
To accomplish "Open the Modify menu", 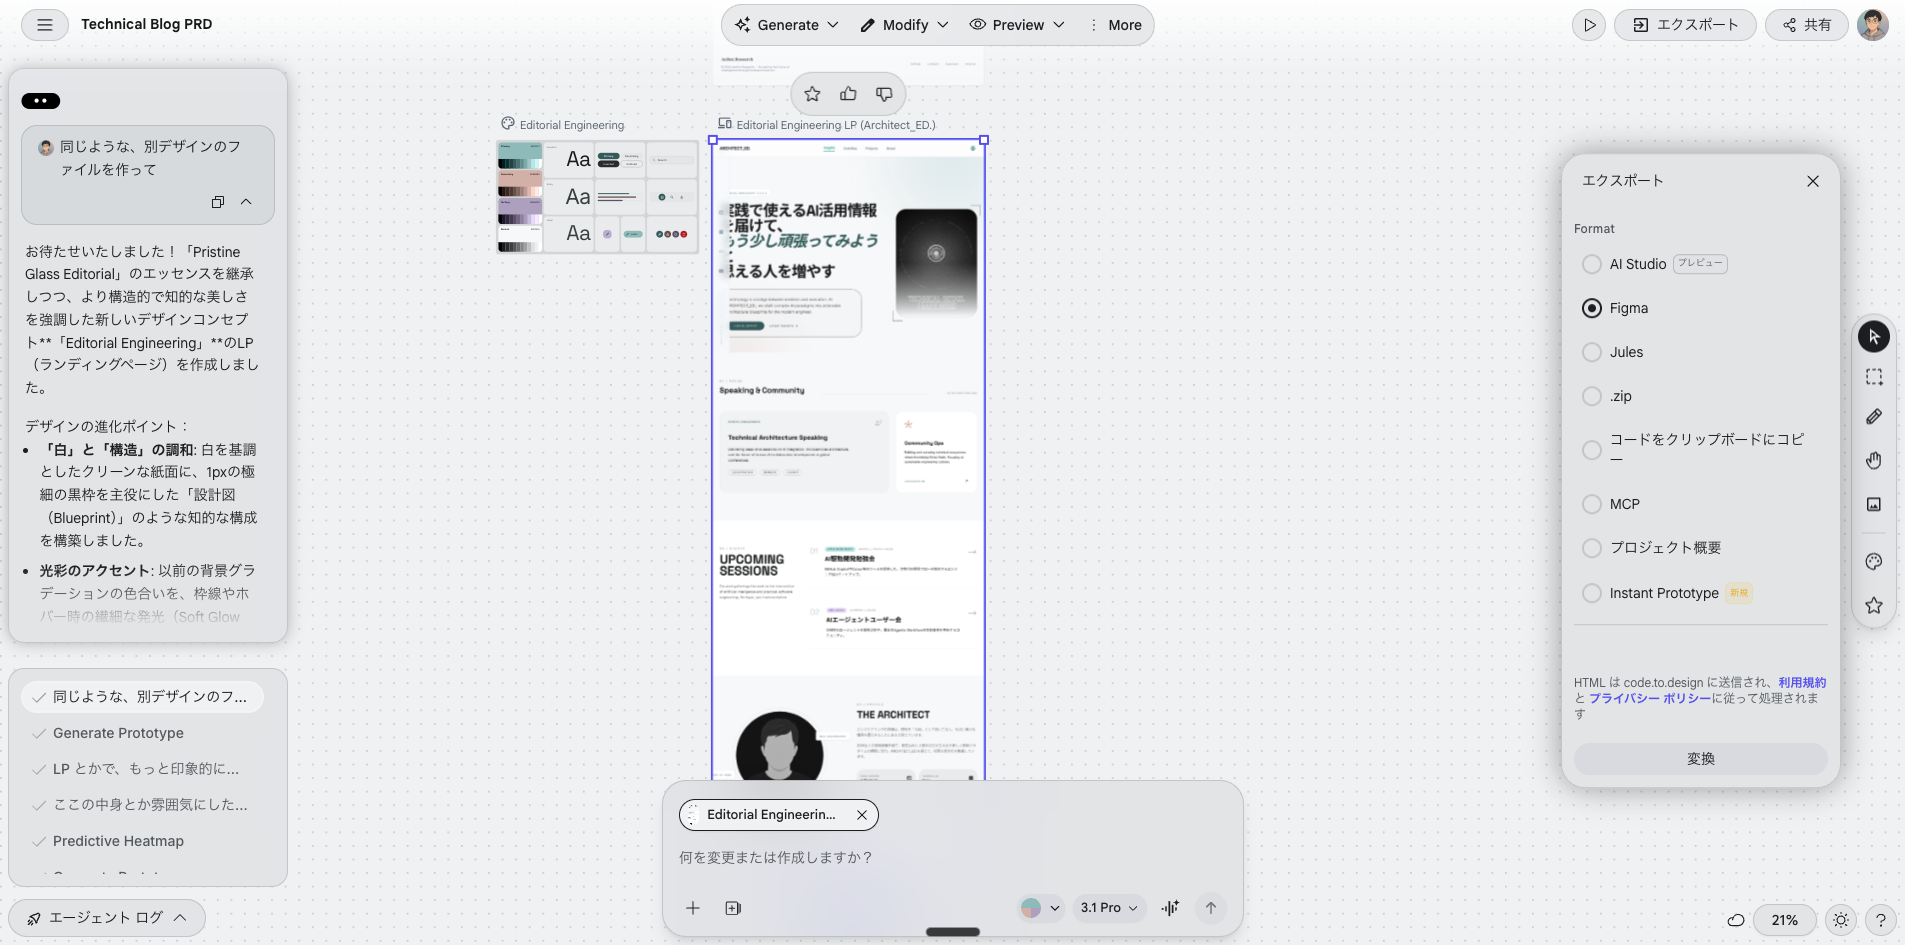I will [x=904, y=25].
